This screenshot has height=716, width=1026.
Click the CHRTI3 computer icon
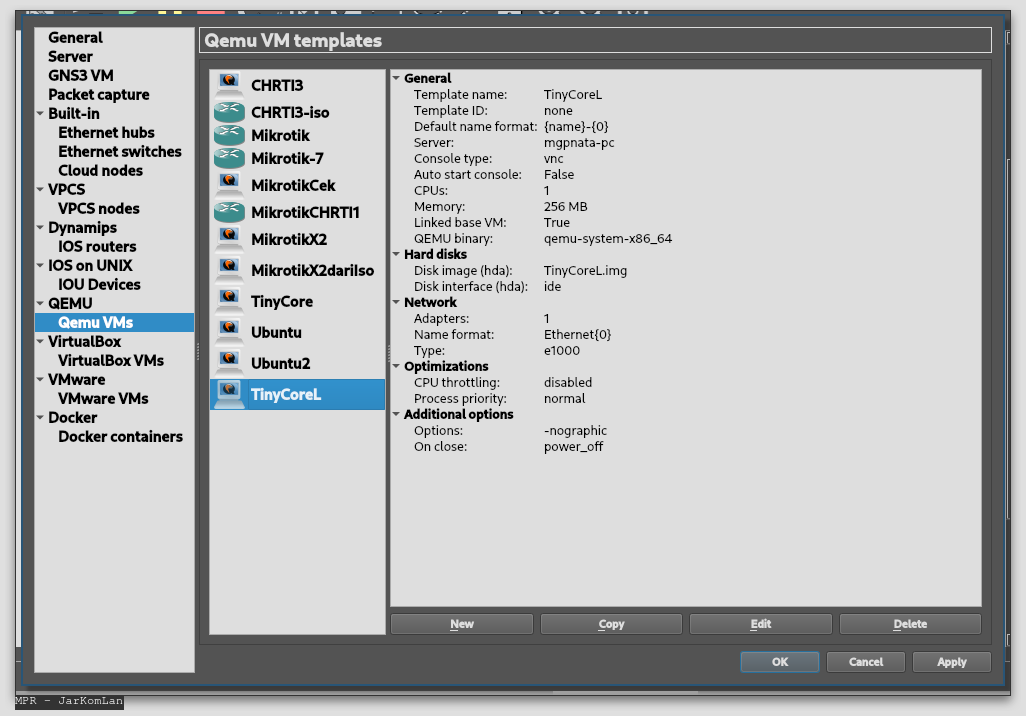click(x=229, y=85)
